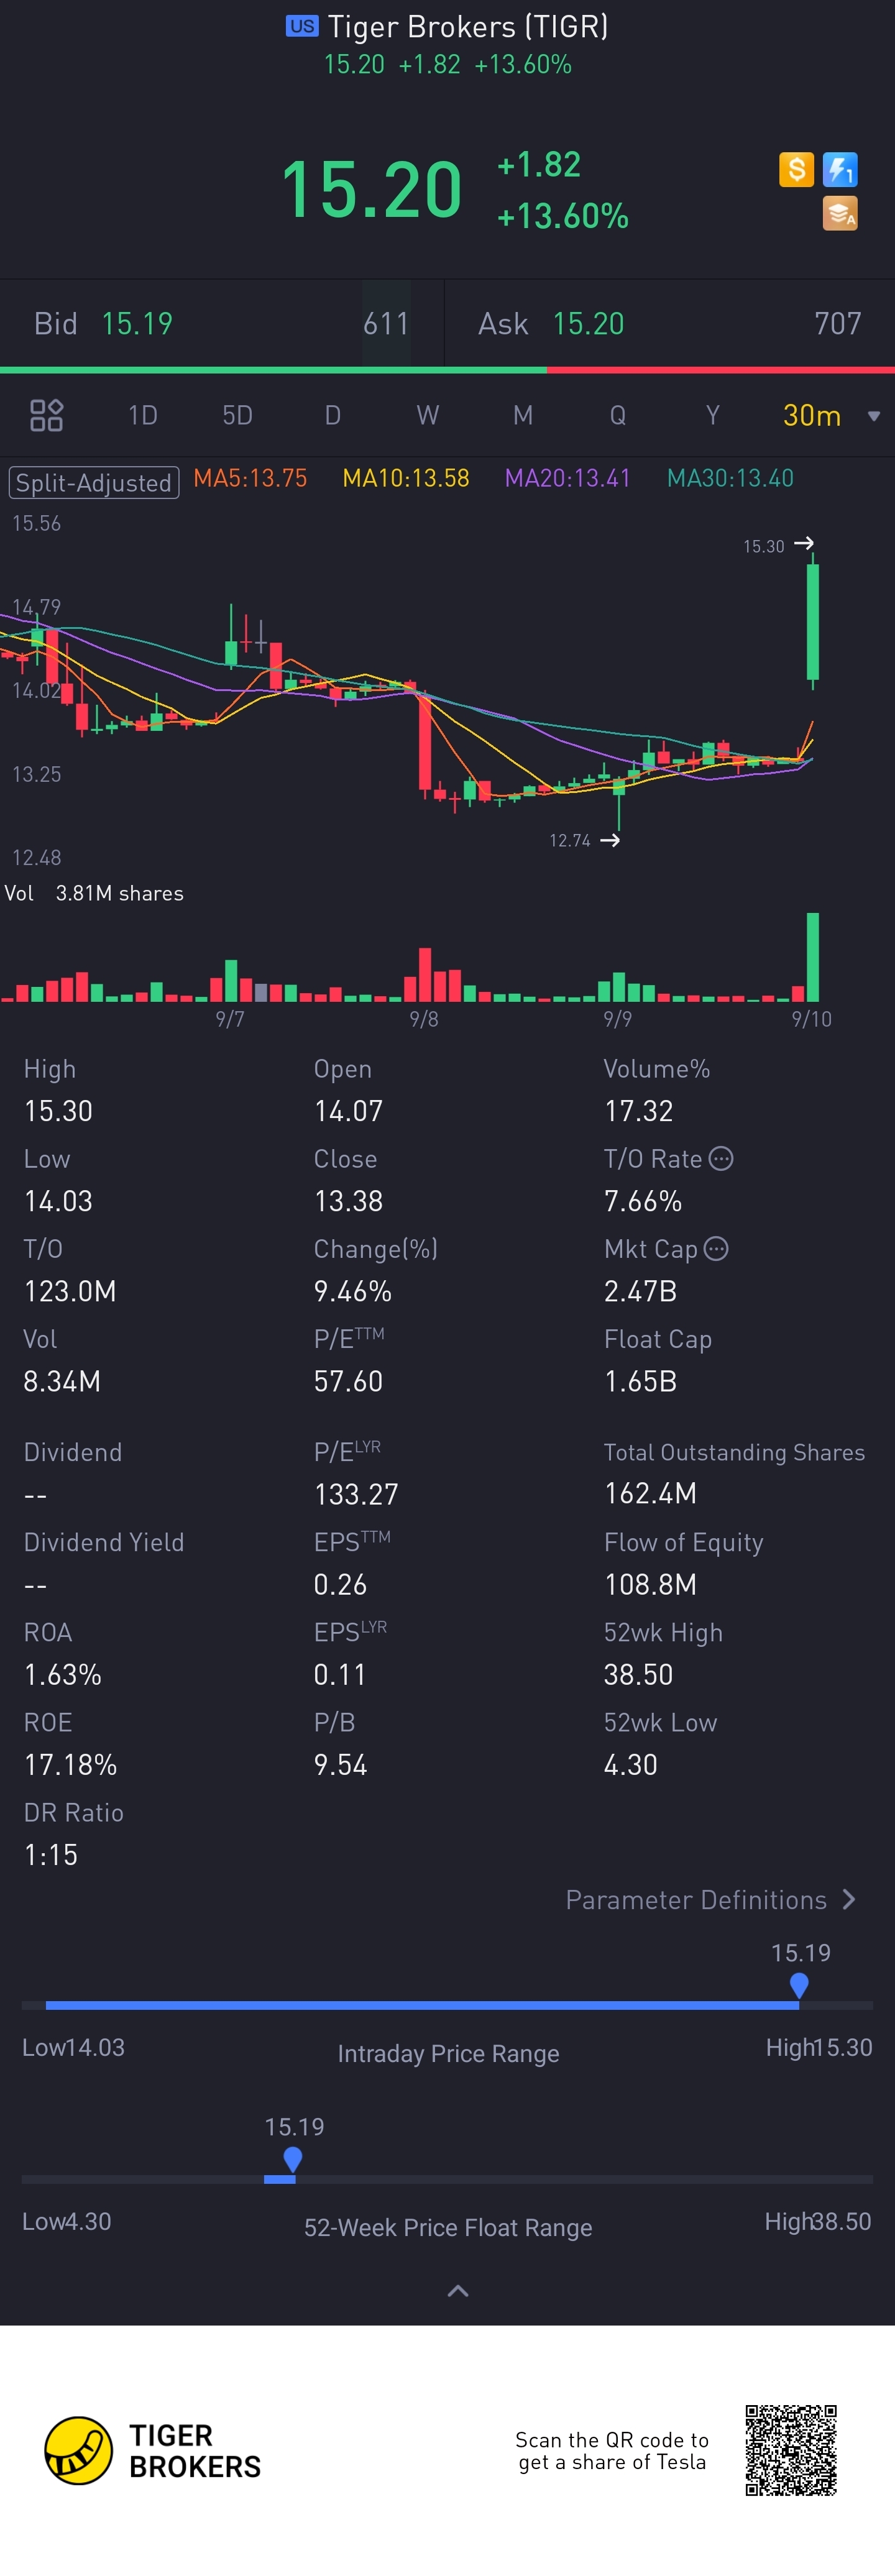Tap the ROE 17.18% value
The height and width of the screenshot is (2576, 895).
tap(70, 1764)
